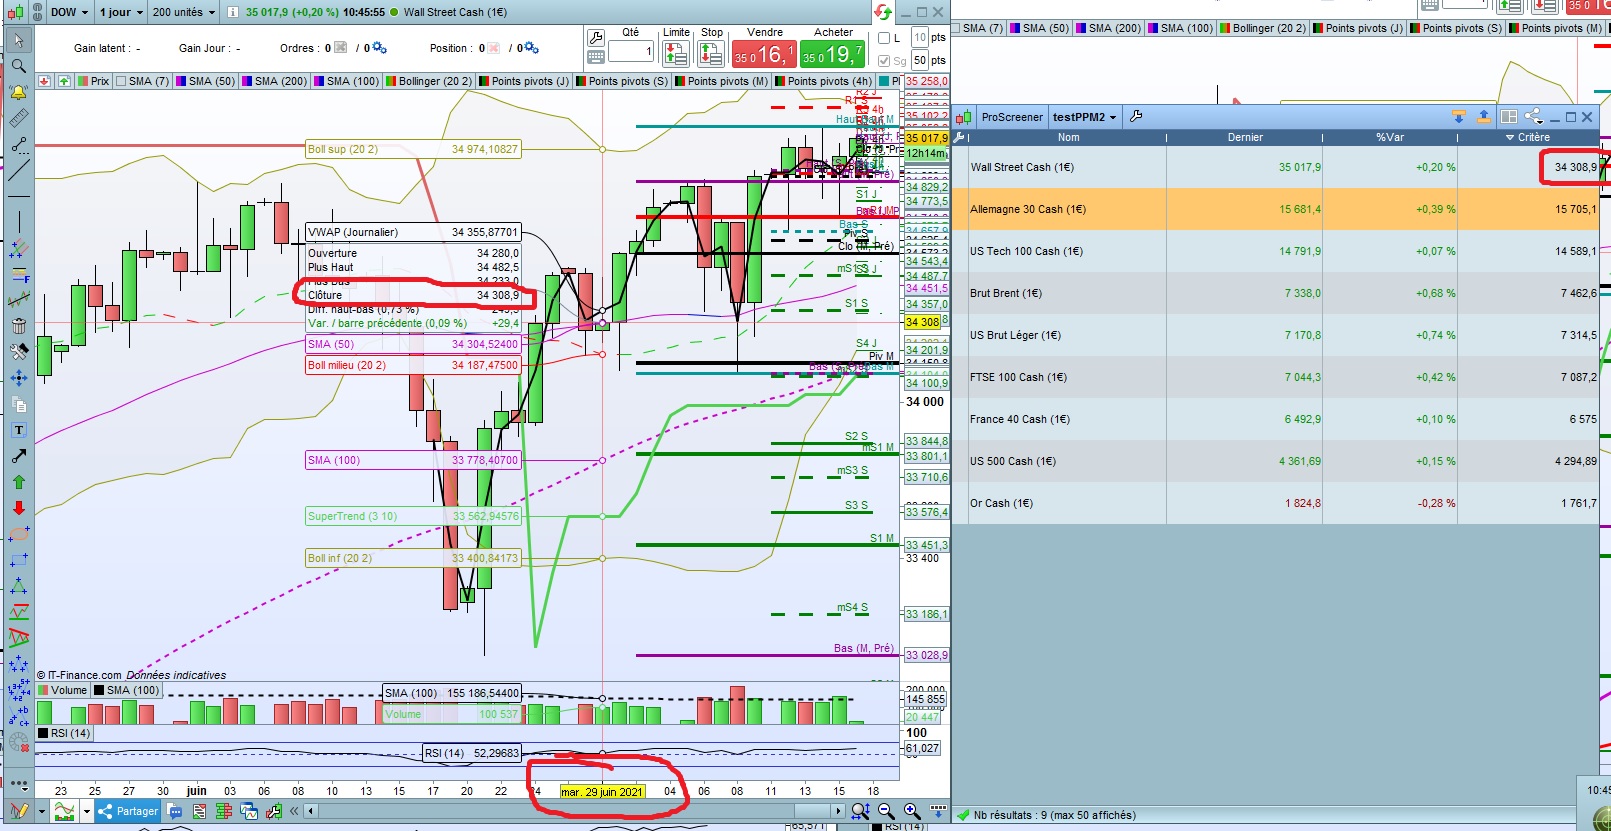Select the ruler measurement tool
The height and width of the screenshot is (831, 1611).
pyautogui.click(x=18, y=119)
